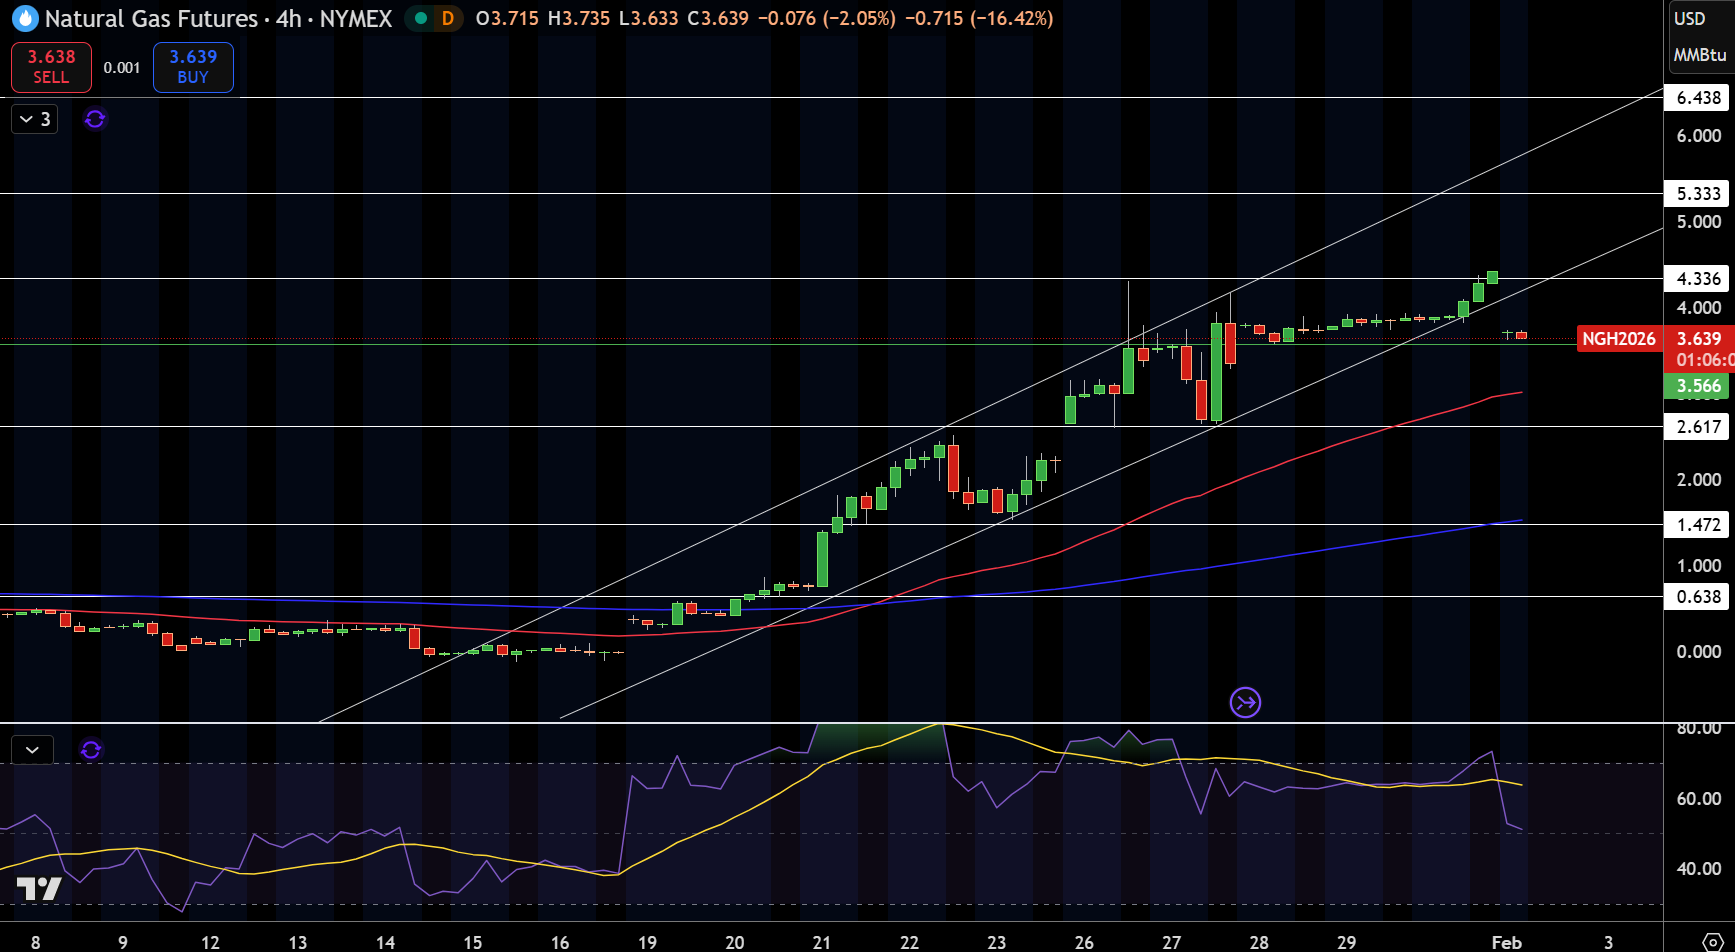Click the purple refresh icon in RSI pane
This screenshot has height=952, width=1735.
click(91, 749)
